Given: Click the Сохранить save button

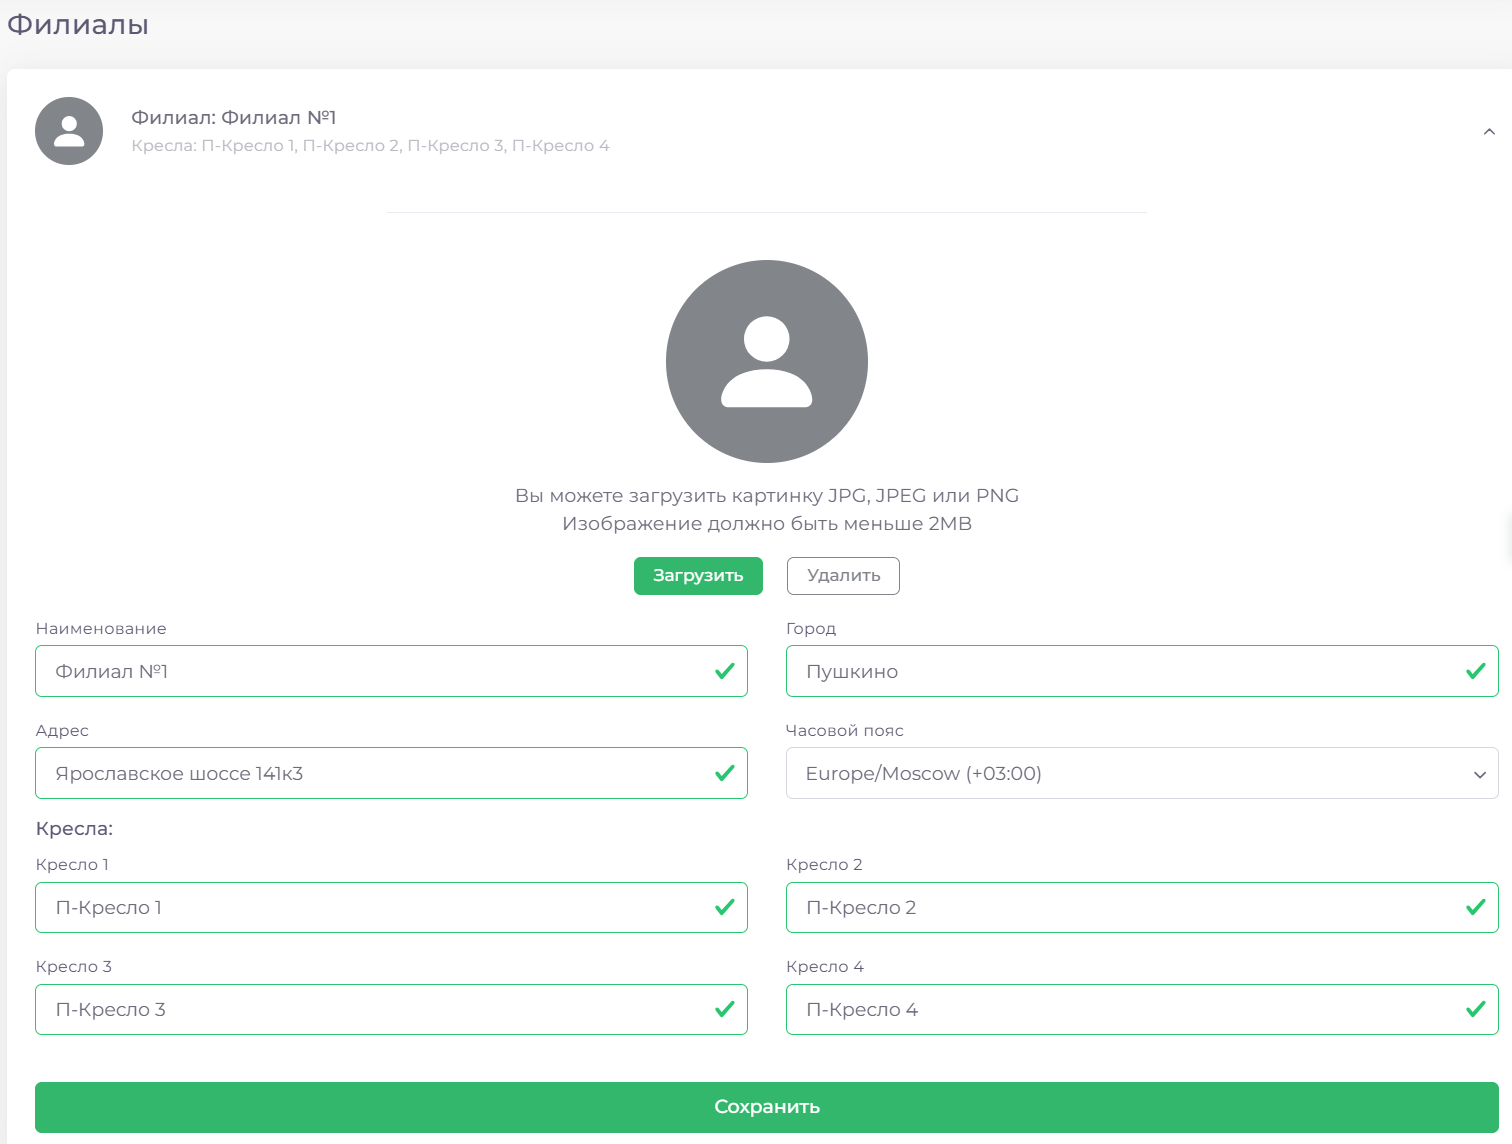Looking at the screenshot, I should (767, 1107).
